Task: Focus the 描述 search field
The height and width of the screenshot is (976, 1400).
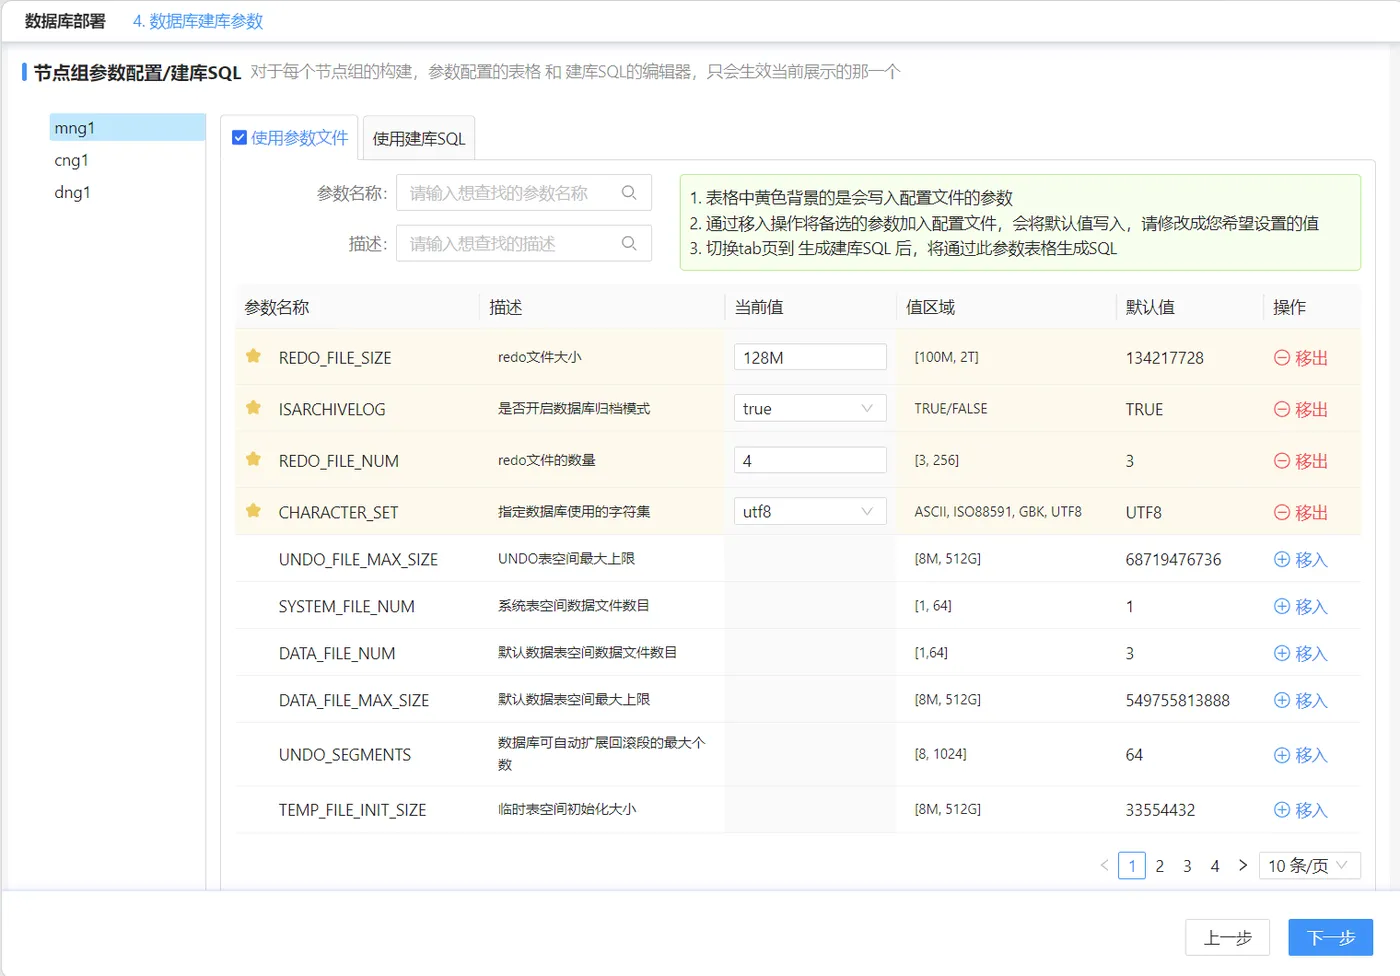Action: 524,243
